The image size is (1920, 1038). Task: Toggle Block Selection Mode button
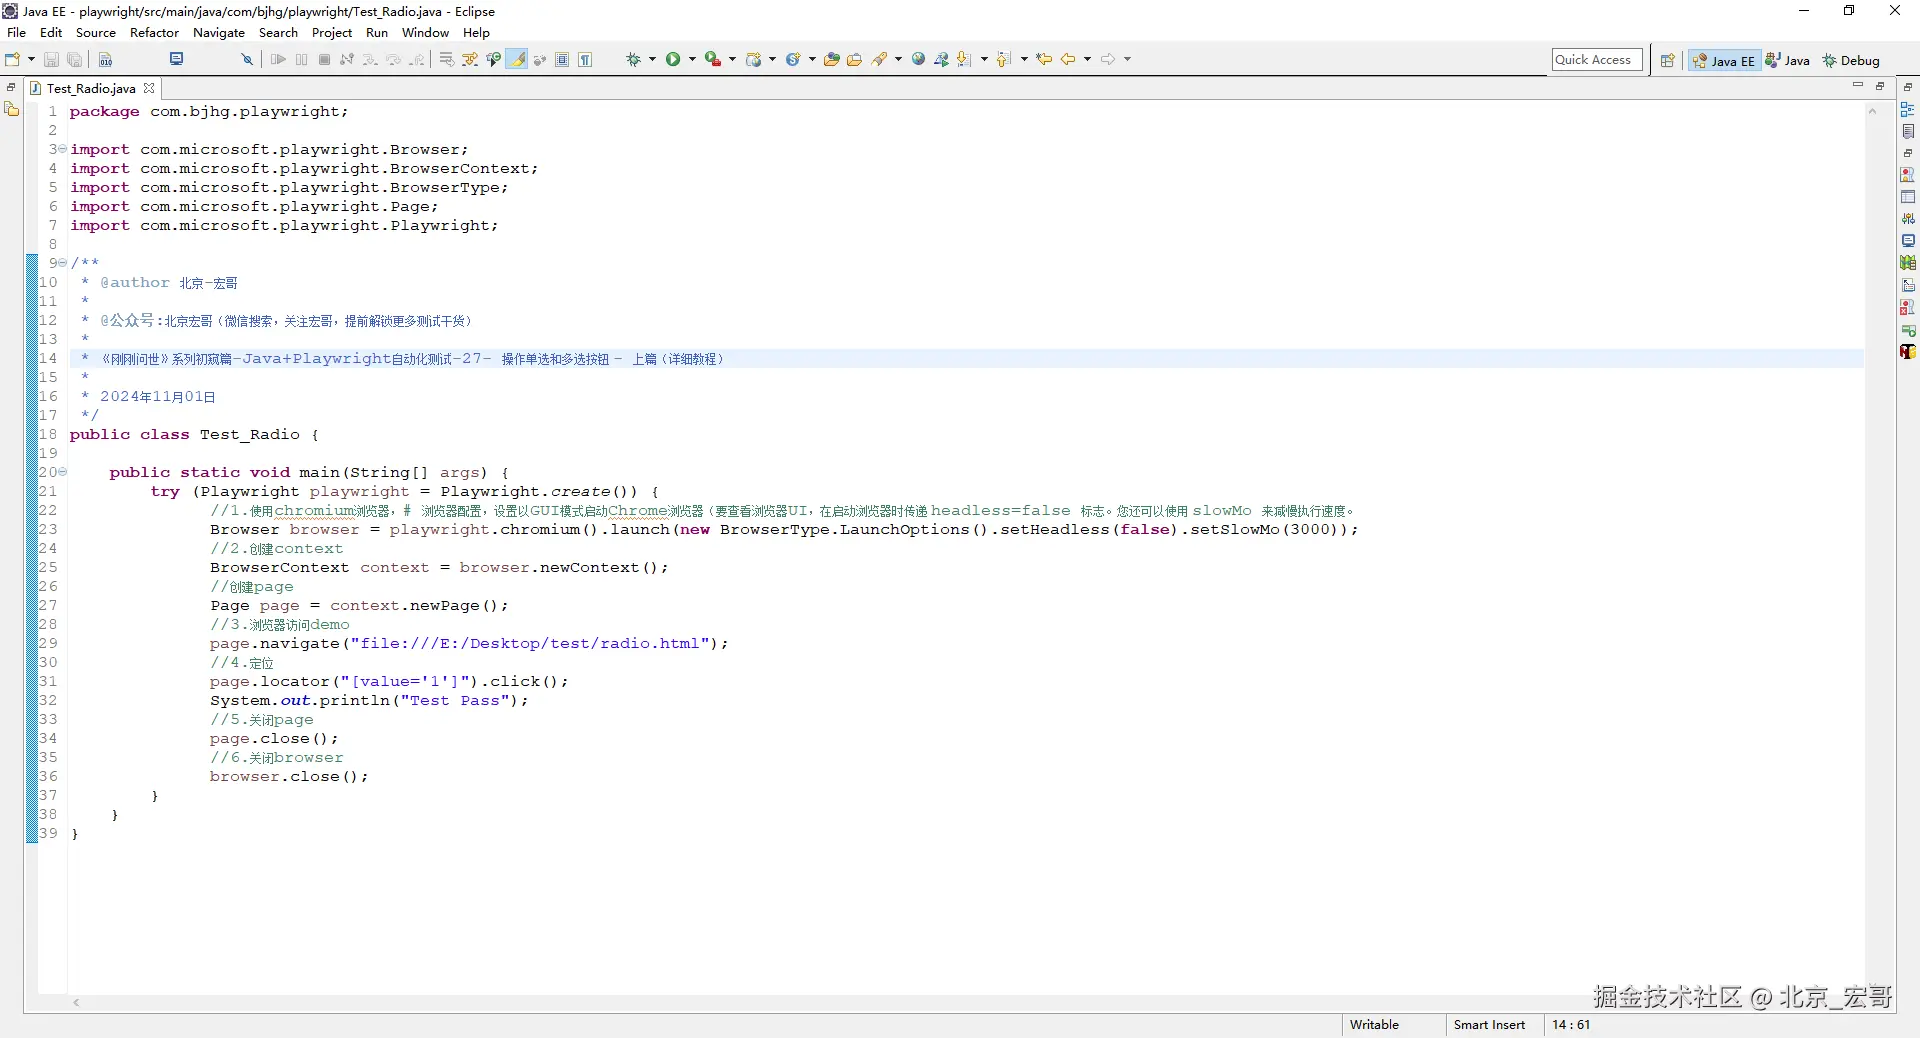pos(562,60)
